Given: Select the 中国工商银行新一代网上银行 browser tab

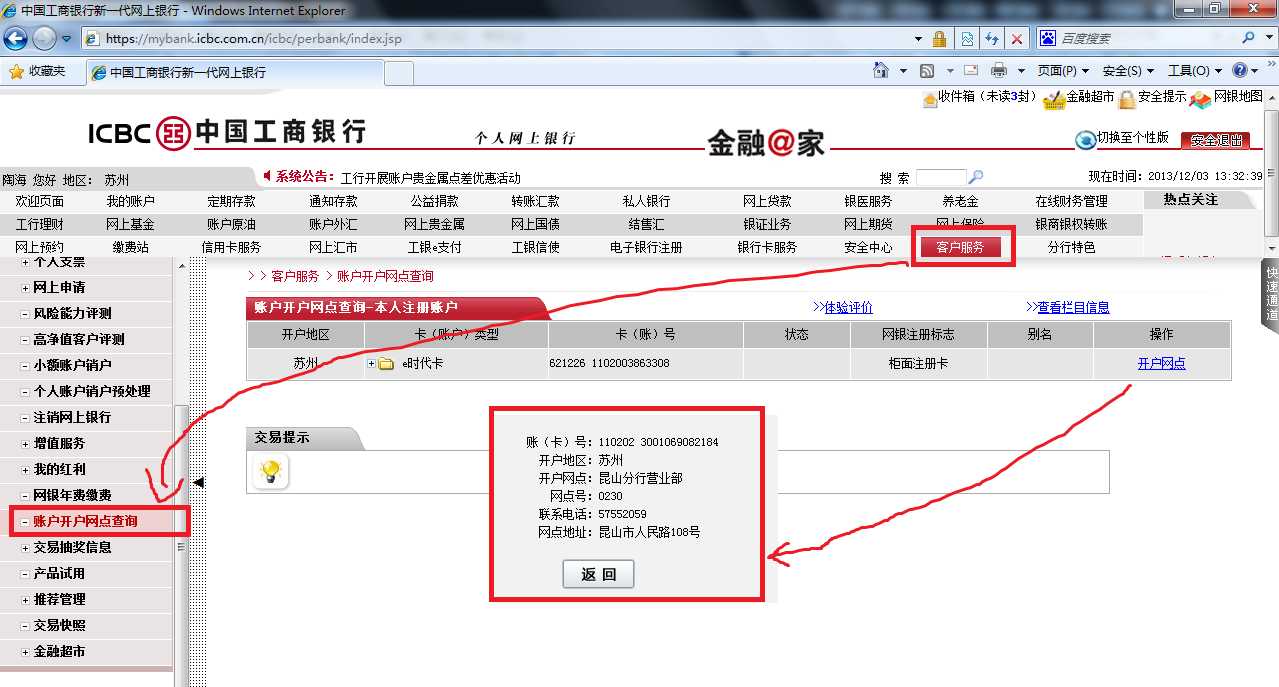Looking at the screenshot, I should click(233, 73).
